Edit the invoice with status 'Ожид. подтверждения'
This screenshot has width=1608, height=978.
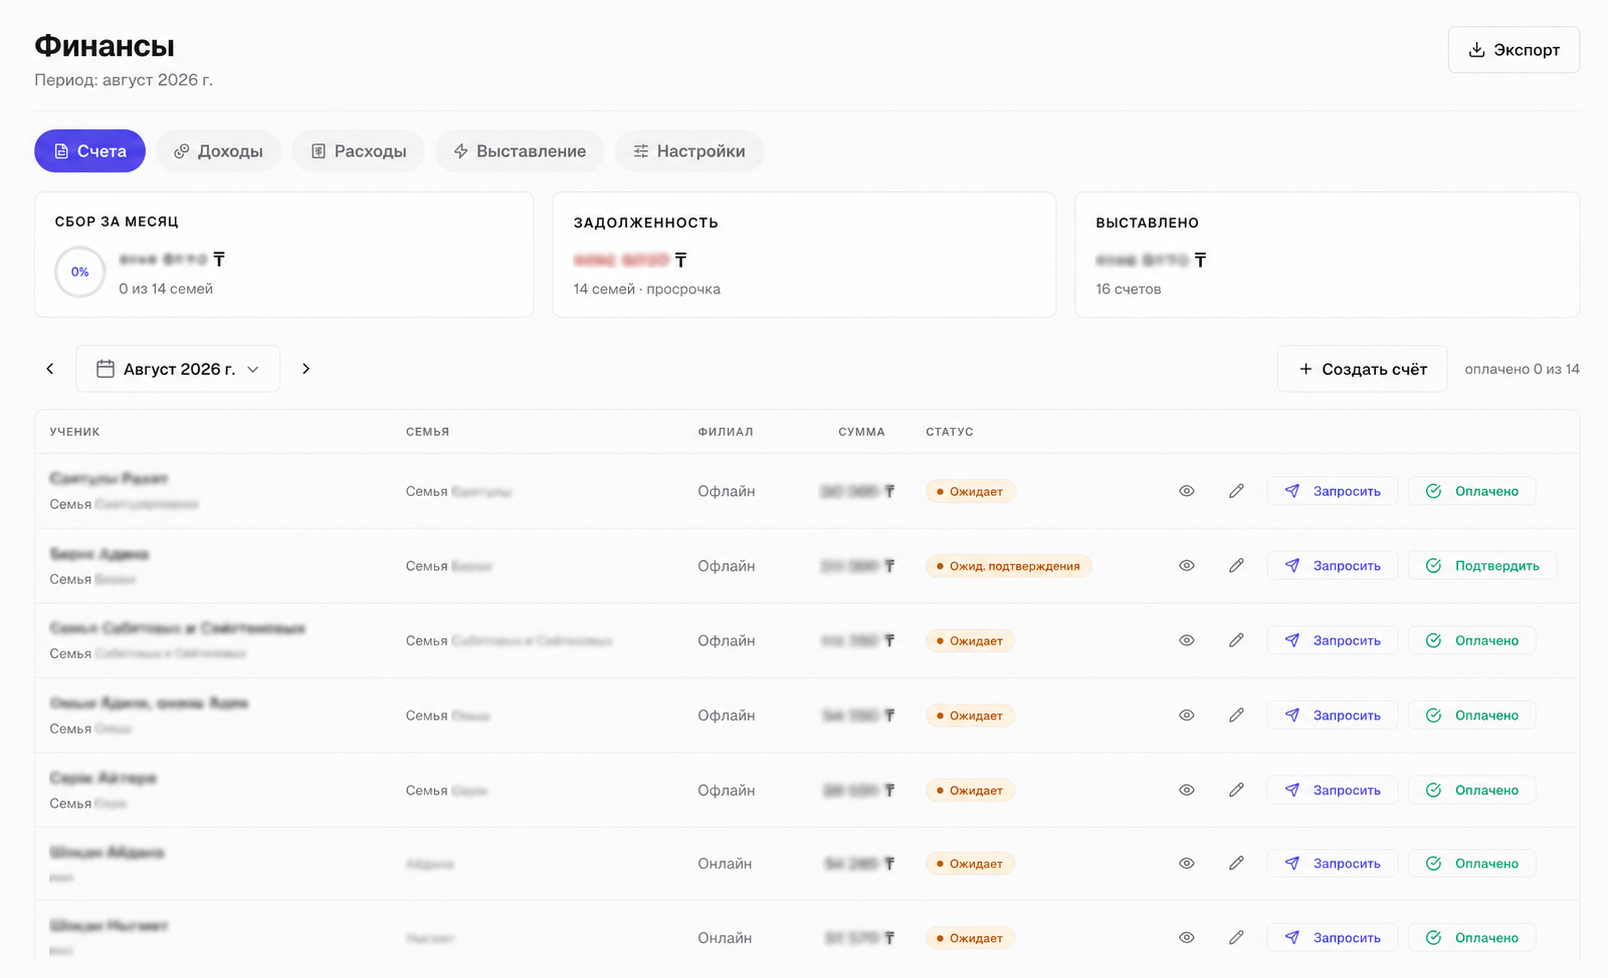1236,566
